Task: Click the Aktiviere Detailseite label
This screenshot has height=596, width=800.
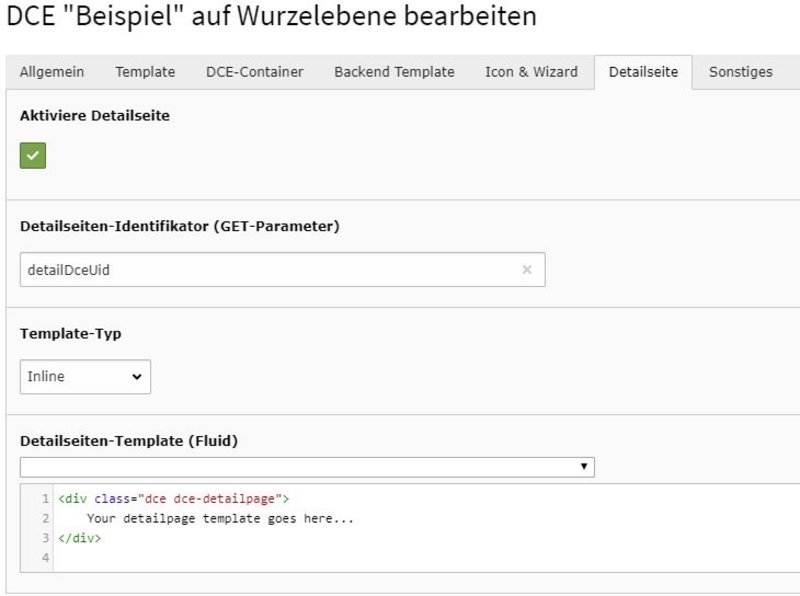Action: tap(95, 115)
